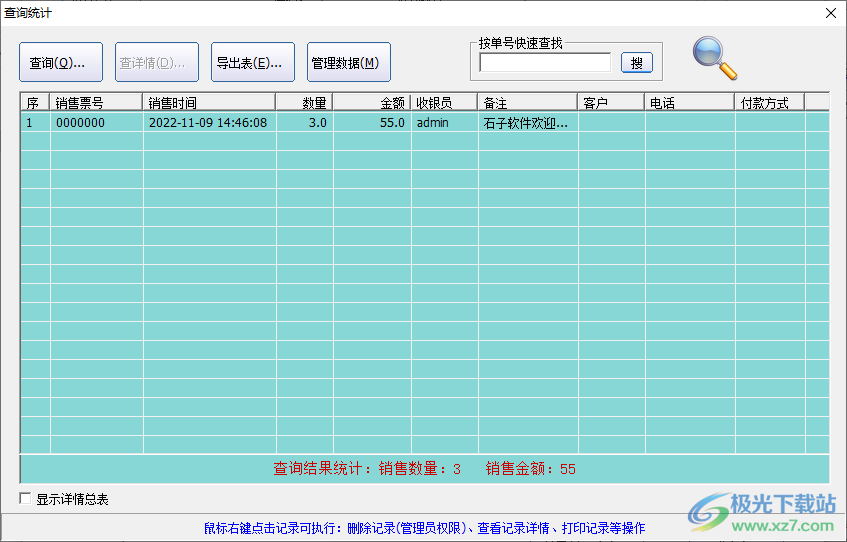This screenshot has height=542, width=847.
Task: Click the amount 55.0 cell
Action: pyautogui.click(x=372, y=123)
